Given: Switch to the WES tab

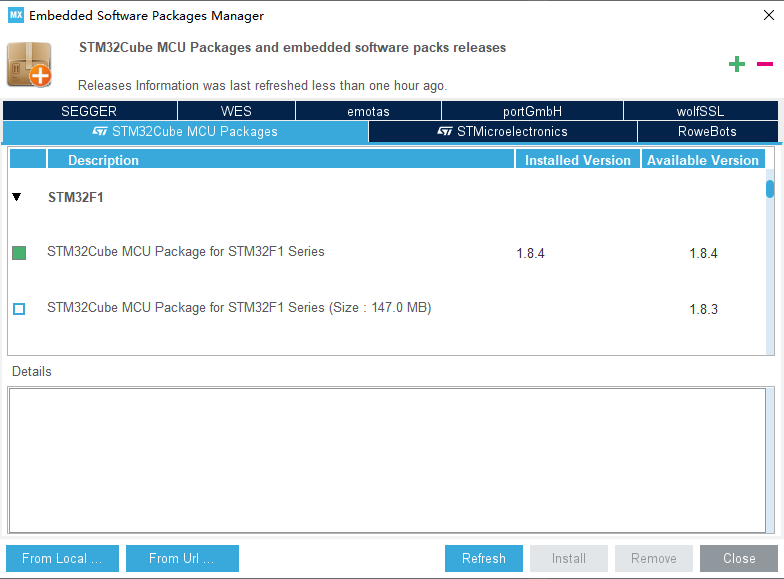Looking at the screenshot, I should point(236,111).
